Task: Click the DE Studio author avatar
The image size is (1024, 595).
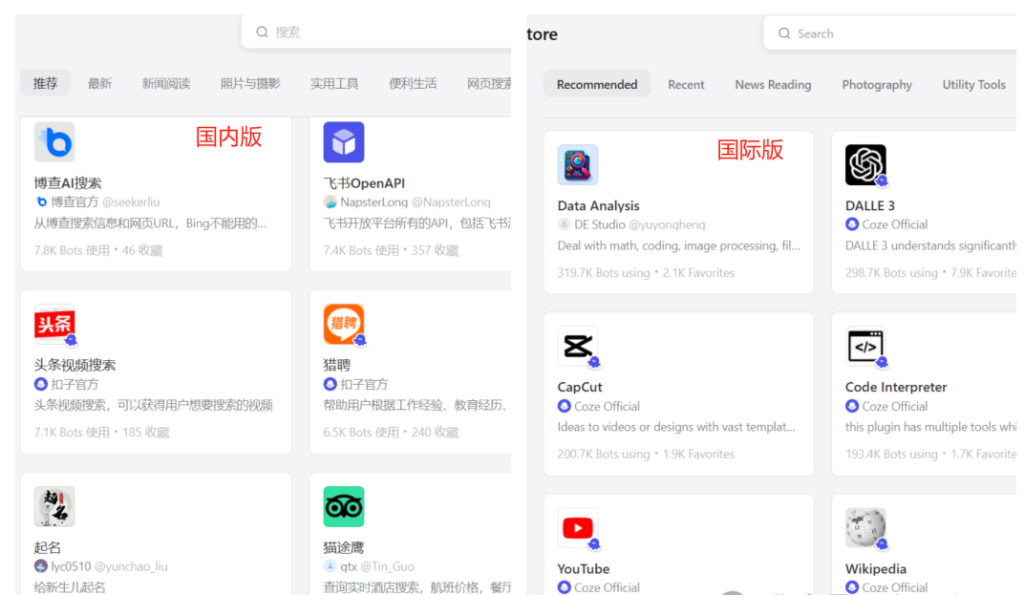Action: coord(564,225)
